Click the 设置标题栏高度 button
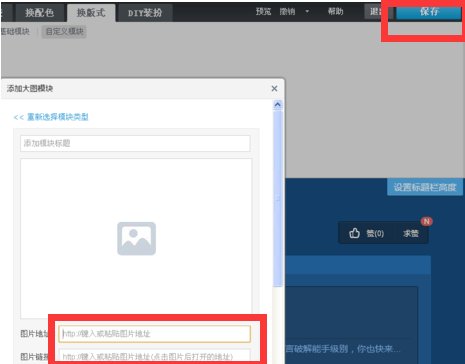This screenshot has width=465, height=364. 425,187
